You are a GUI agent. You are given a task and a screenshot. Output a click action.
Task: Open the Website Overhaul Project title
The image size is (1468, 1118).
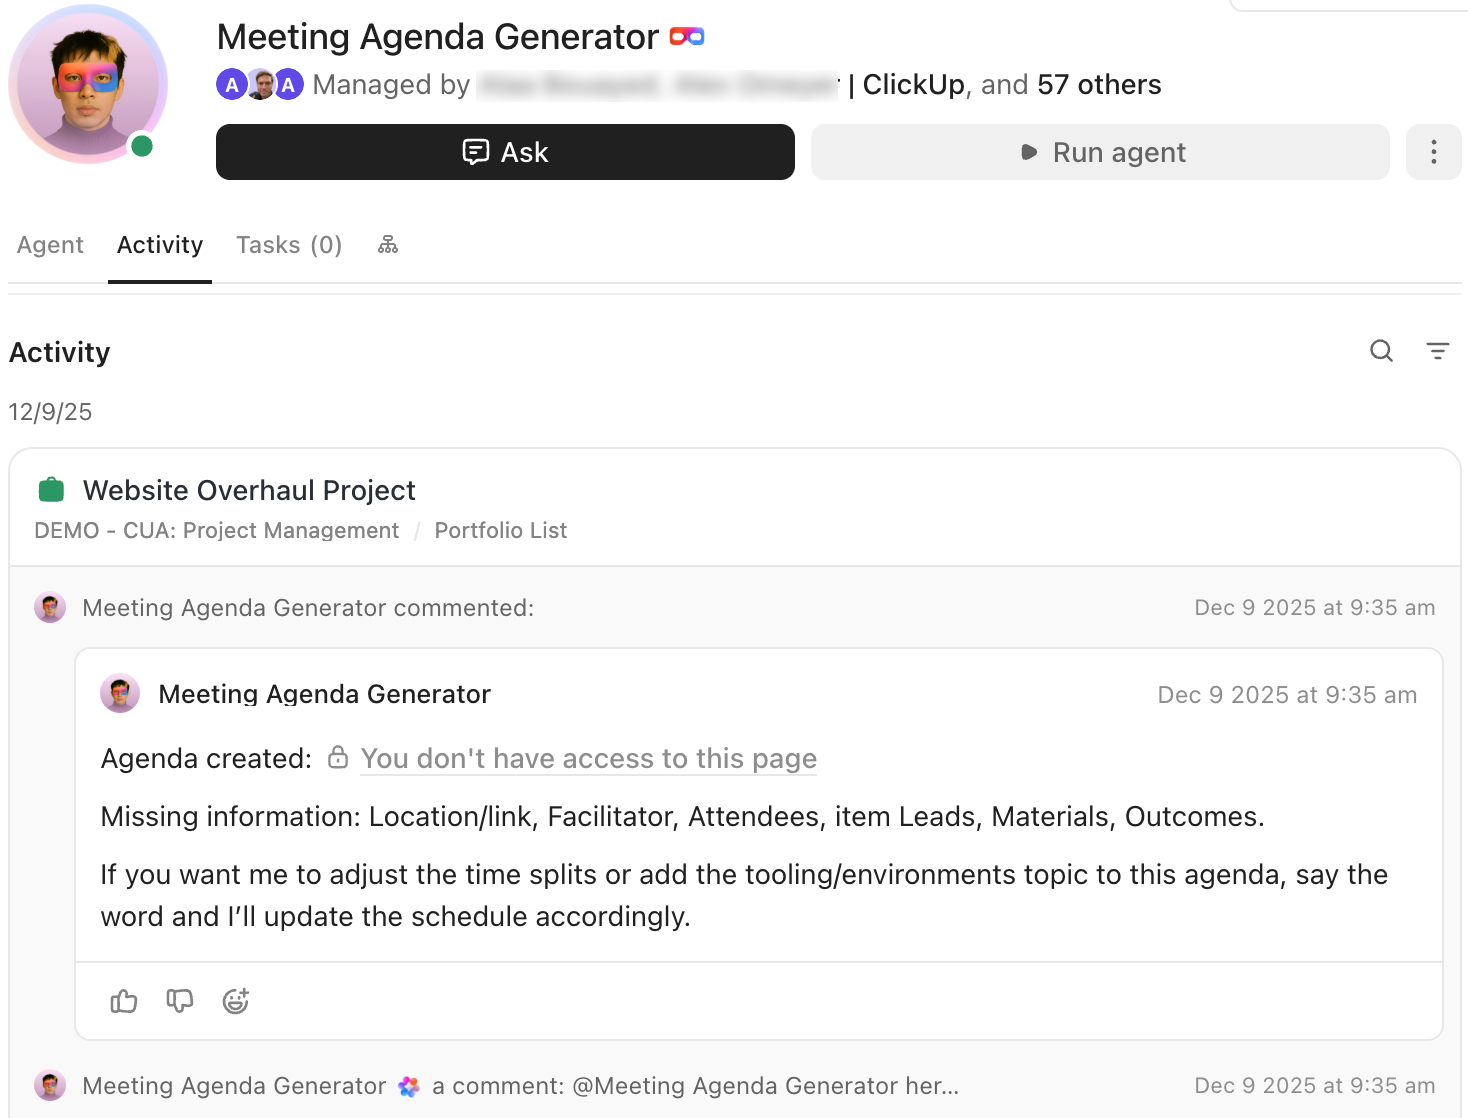point(249,489)
